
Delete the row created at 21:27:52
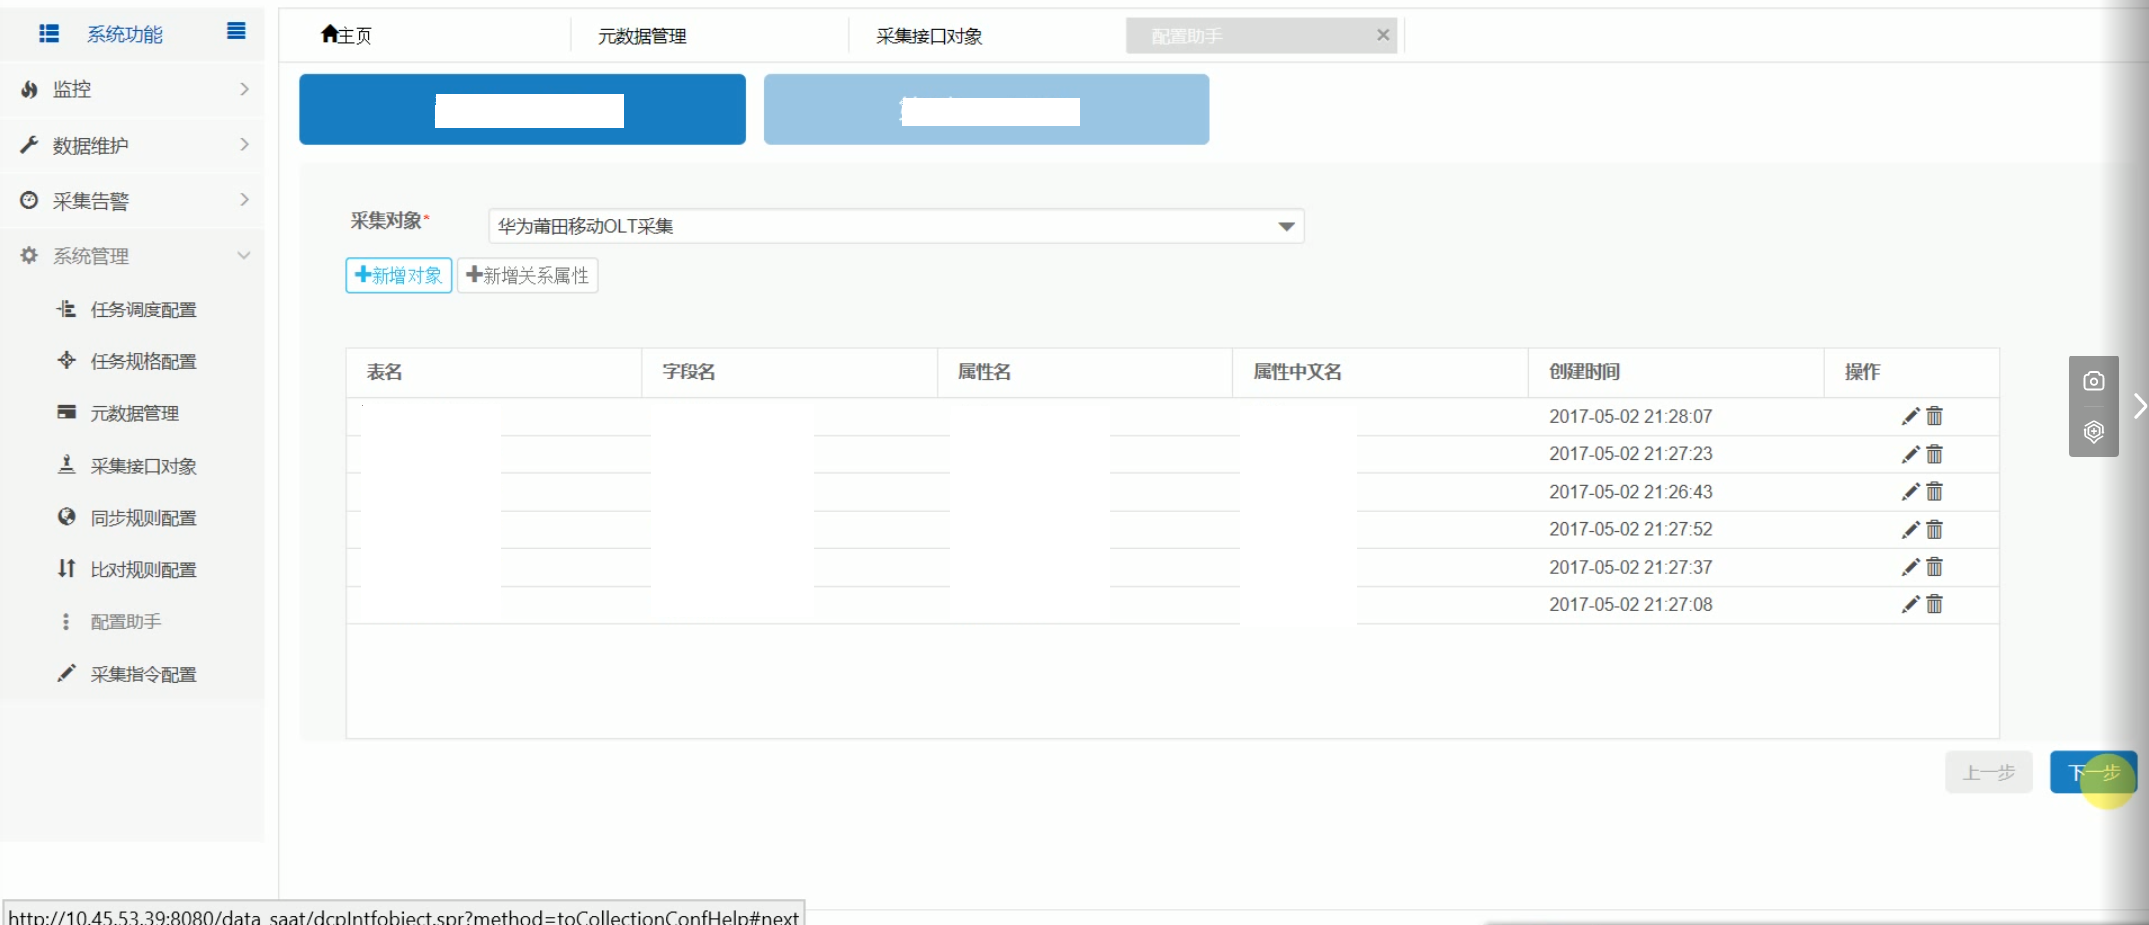point(1935,529)
